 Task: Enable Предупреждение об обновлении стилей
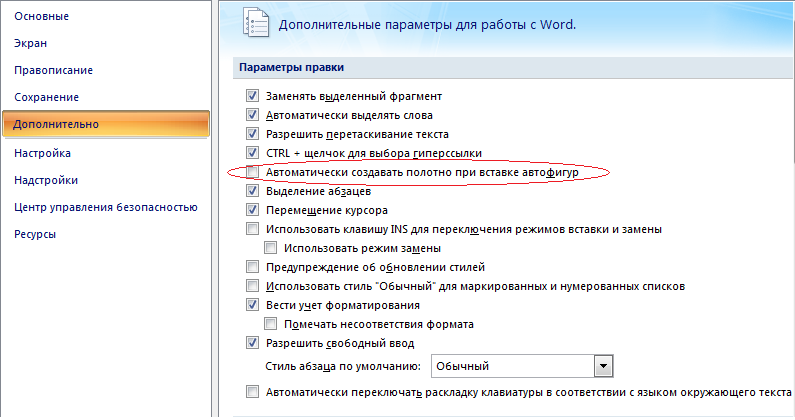(252, 266)
